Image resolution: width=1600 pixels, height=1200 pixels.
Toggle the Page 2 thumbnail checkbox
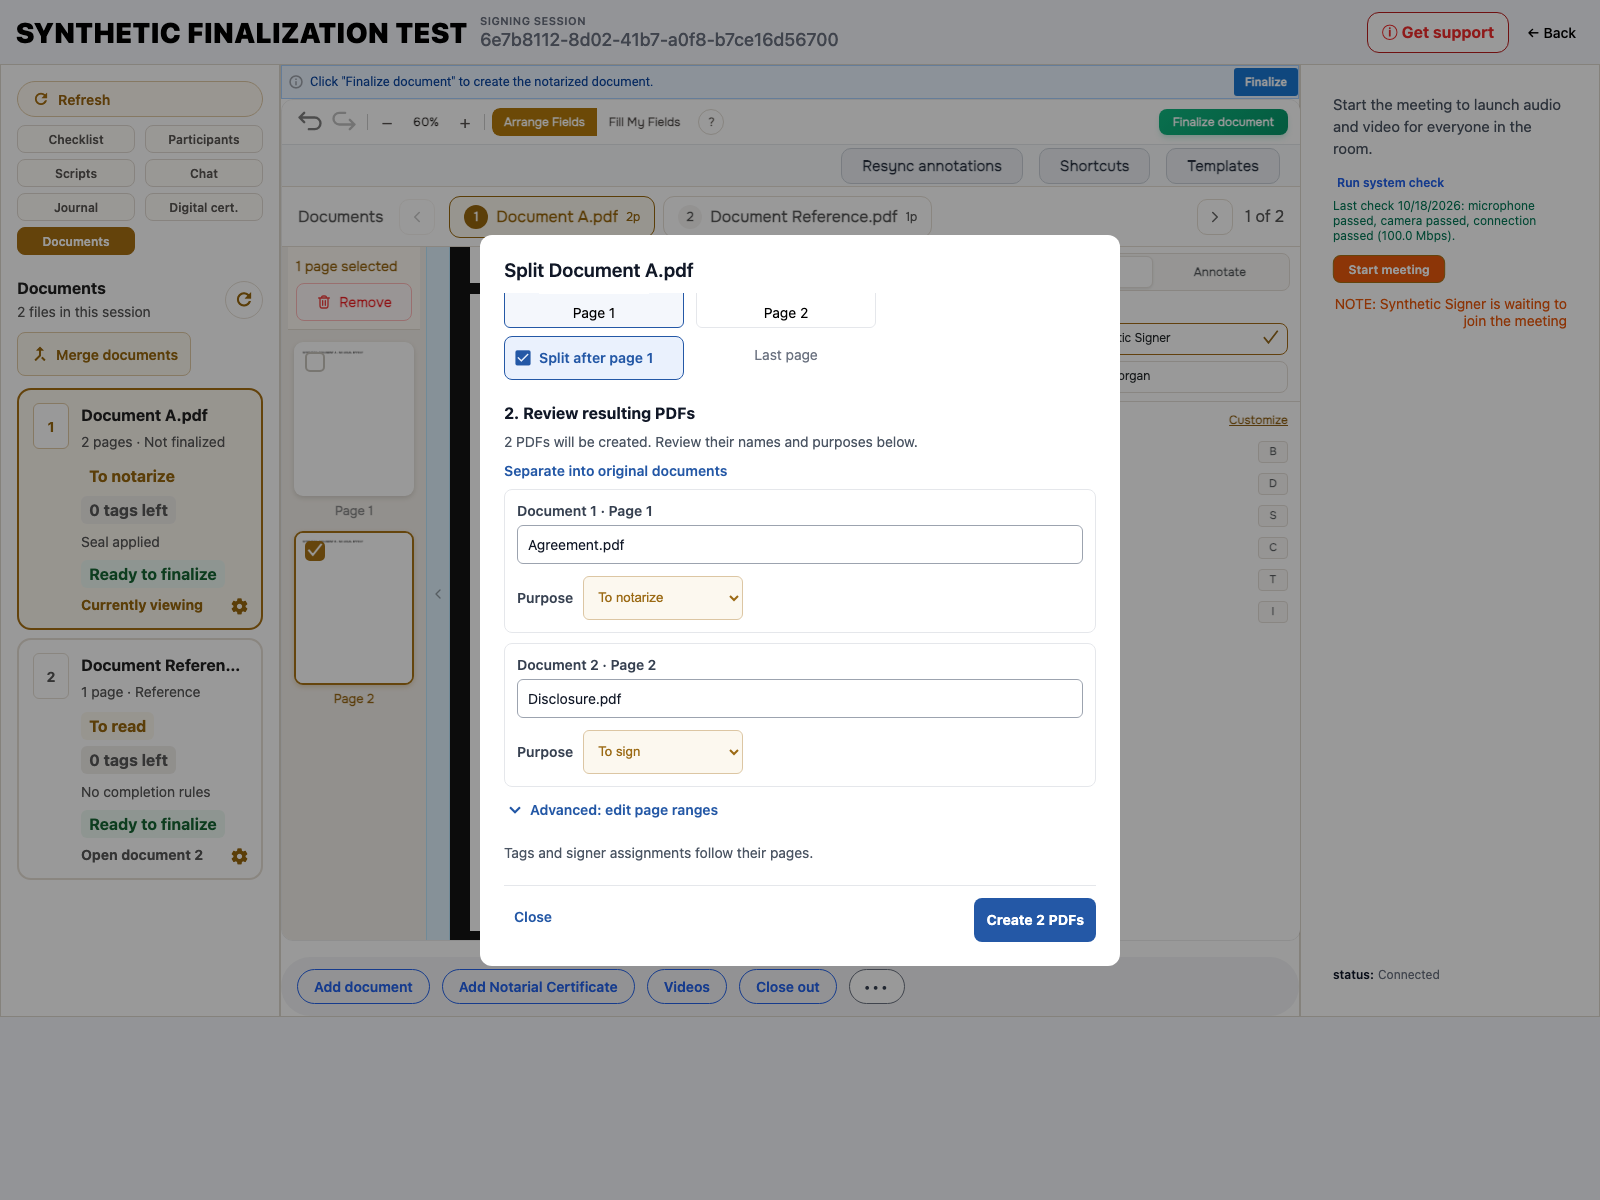pyautogui.click(x=315, y=551)
